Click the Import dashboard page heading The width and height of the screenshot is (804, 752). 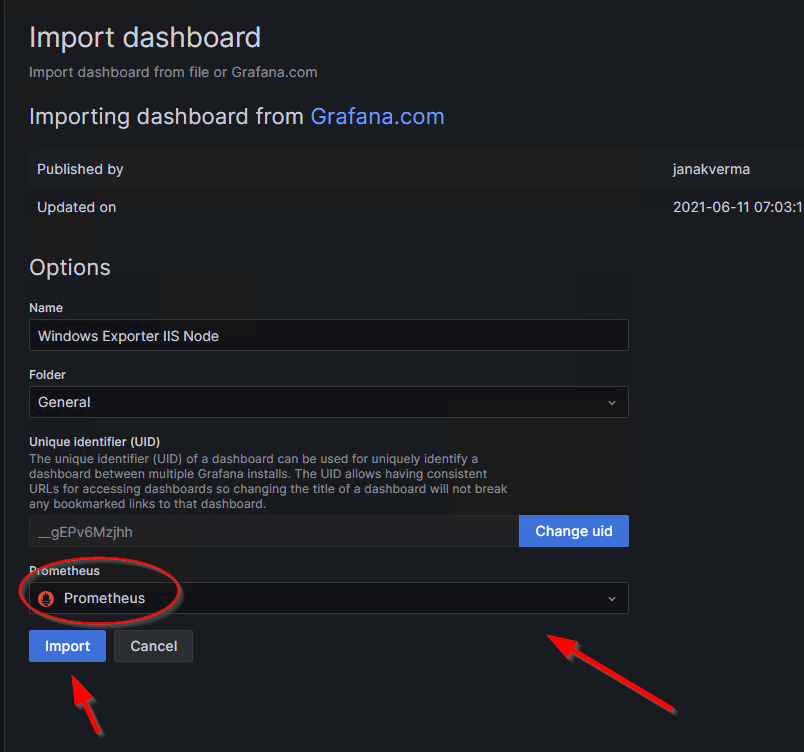[x=145, y=38]
